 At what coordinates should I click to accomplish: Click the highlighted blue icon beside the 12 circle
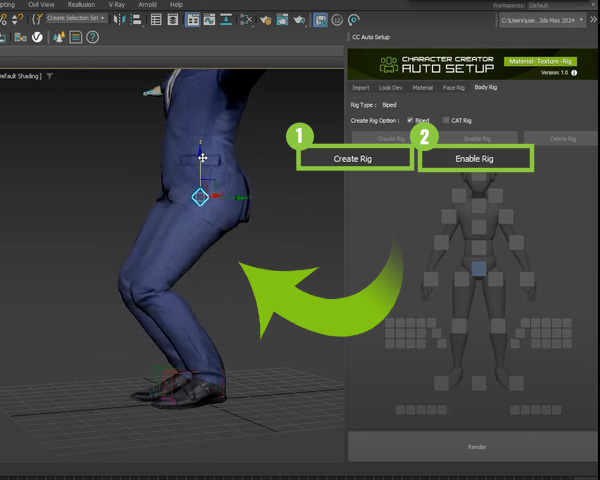[x=320, y=20]
